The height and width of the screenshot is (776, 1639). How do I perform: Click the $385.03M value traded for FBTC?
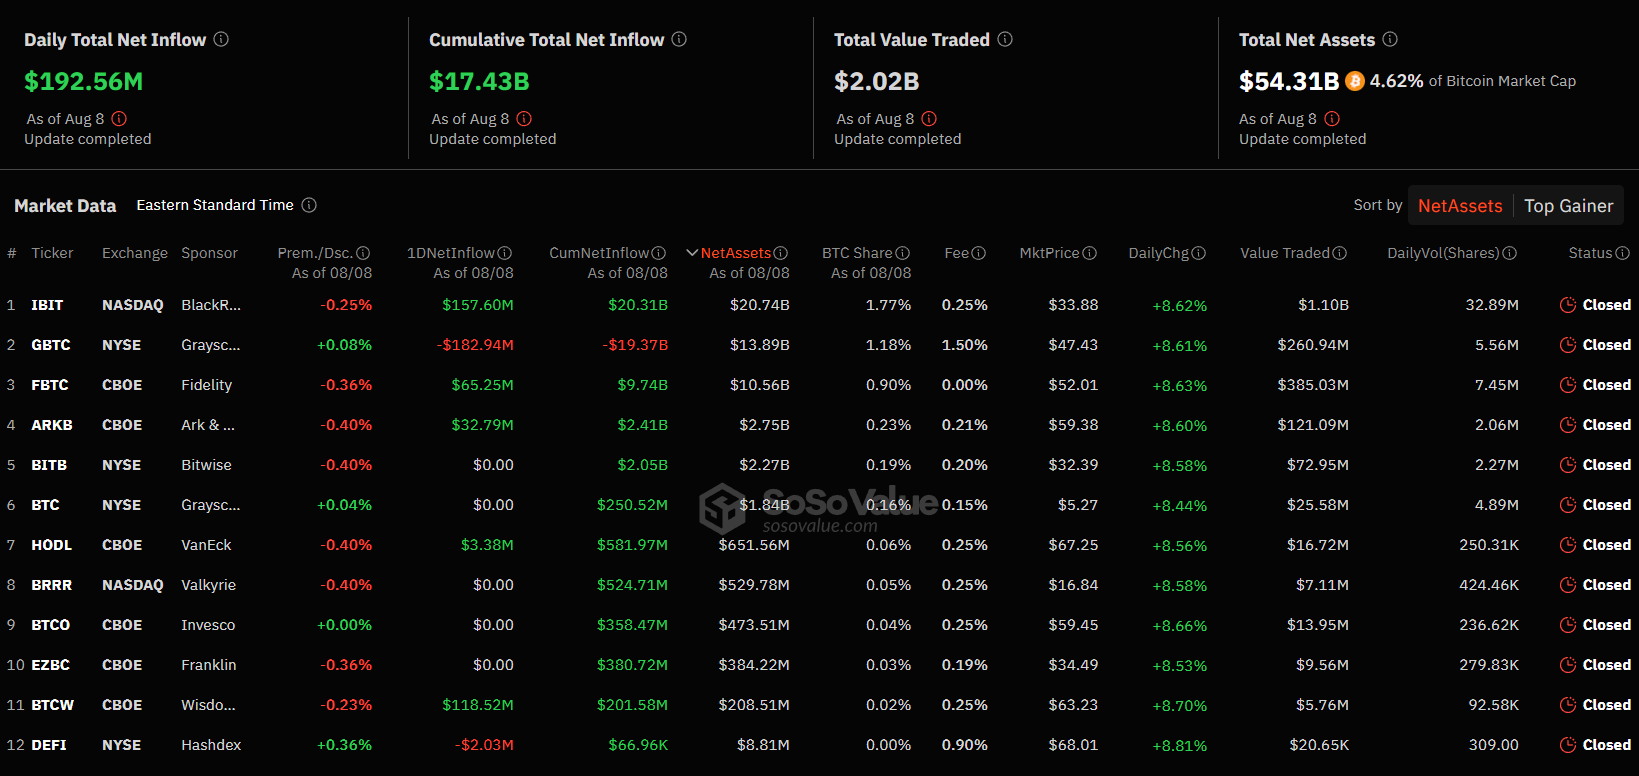1313,385
